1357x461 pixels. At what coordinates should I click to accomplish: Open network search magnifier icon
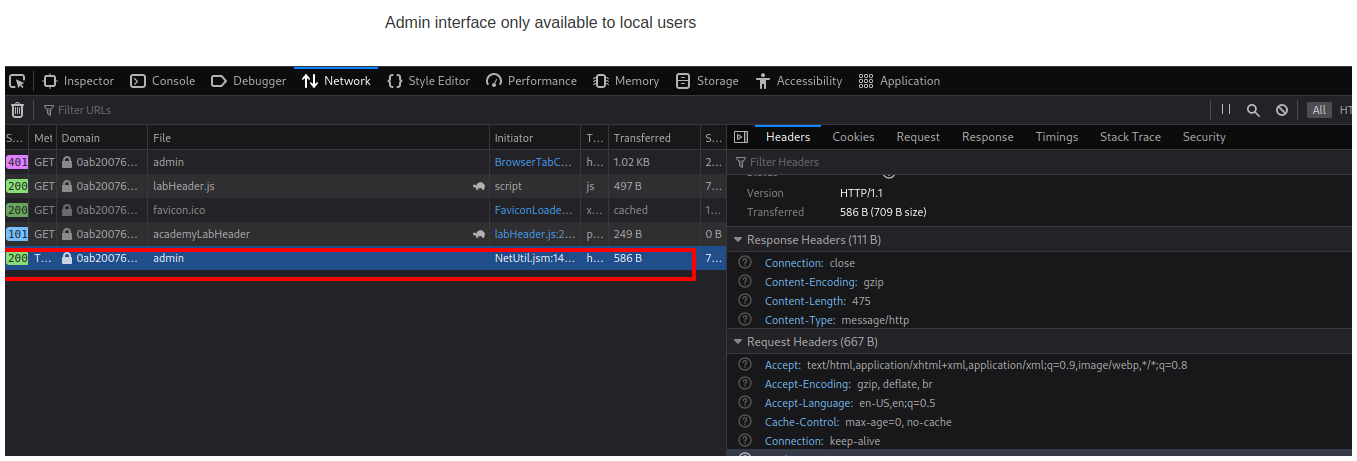(x=1253, y=110)
